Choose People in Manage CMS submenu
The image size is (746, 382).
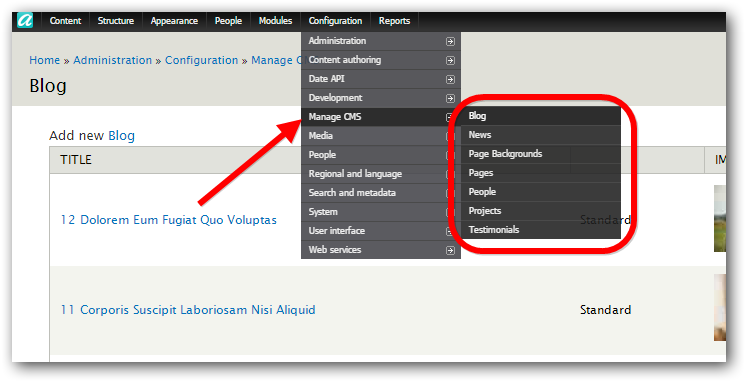541,192
